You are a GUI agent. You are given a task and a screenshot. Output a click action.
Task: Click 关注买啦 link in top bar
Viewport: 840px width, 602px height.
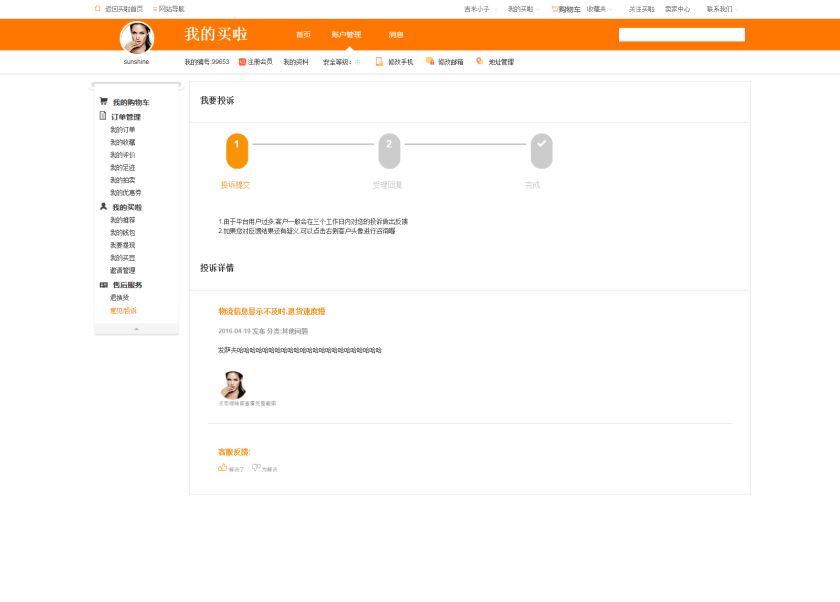[641, 9]
